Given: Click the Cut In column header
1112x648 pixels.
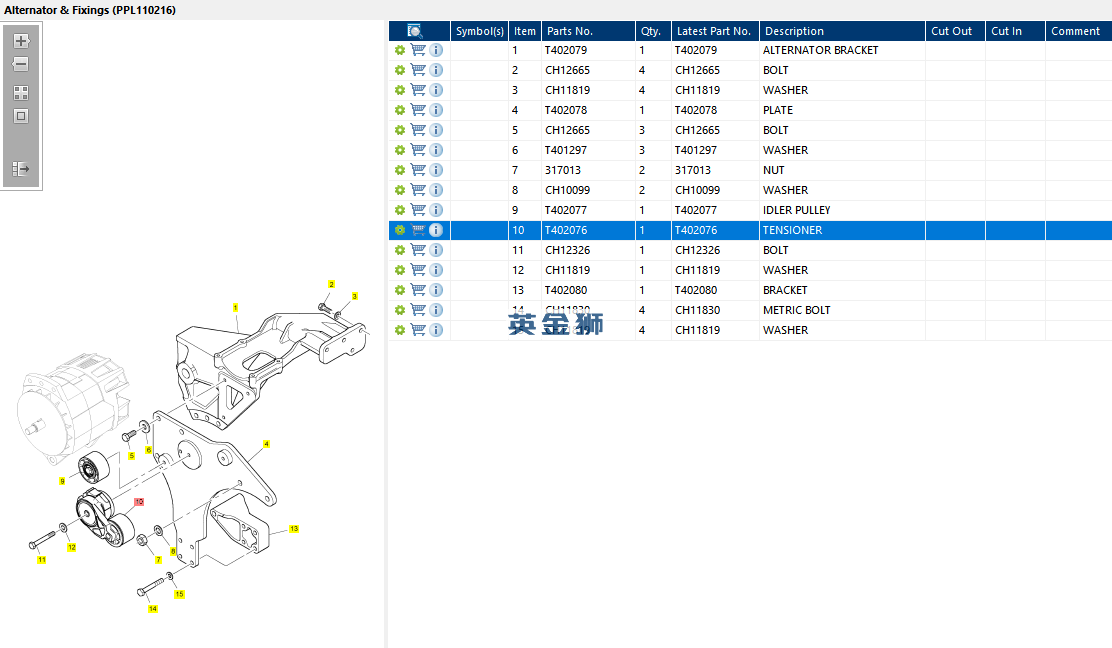Looking at the screenshot, I should [1015, 31].
